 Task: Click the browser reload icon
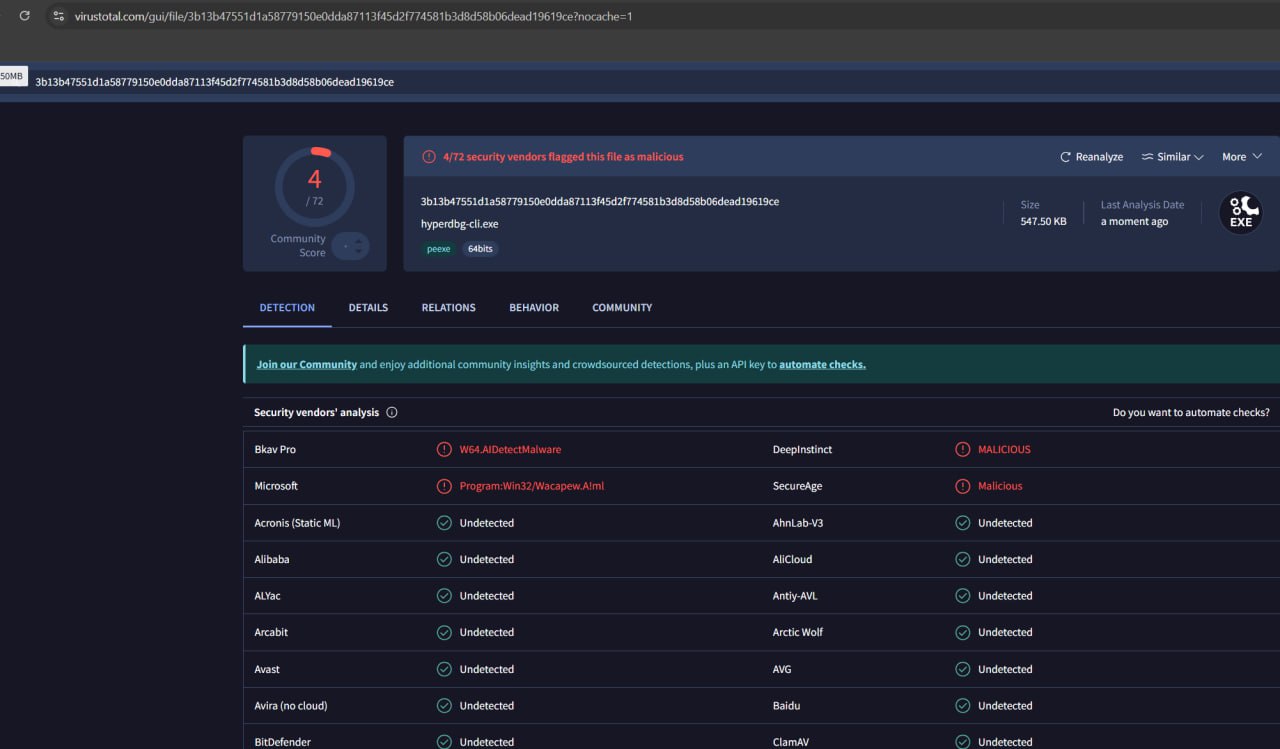(25, 16)
